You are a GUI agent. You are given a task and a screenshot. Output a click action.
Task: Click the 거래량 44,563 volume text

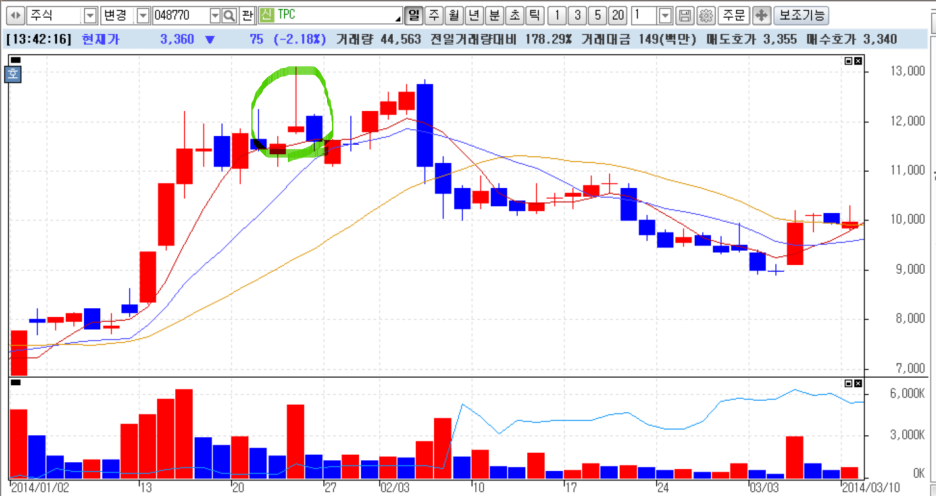point(379,40)
